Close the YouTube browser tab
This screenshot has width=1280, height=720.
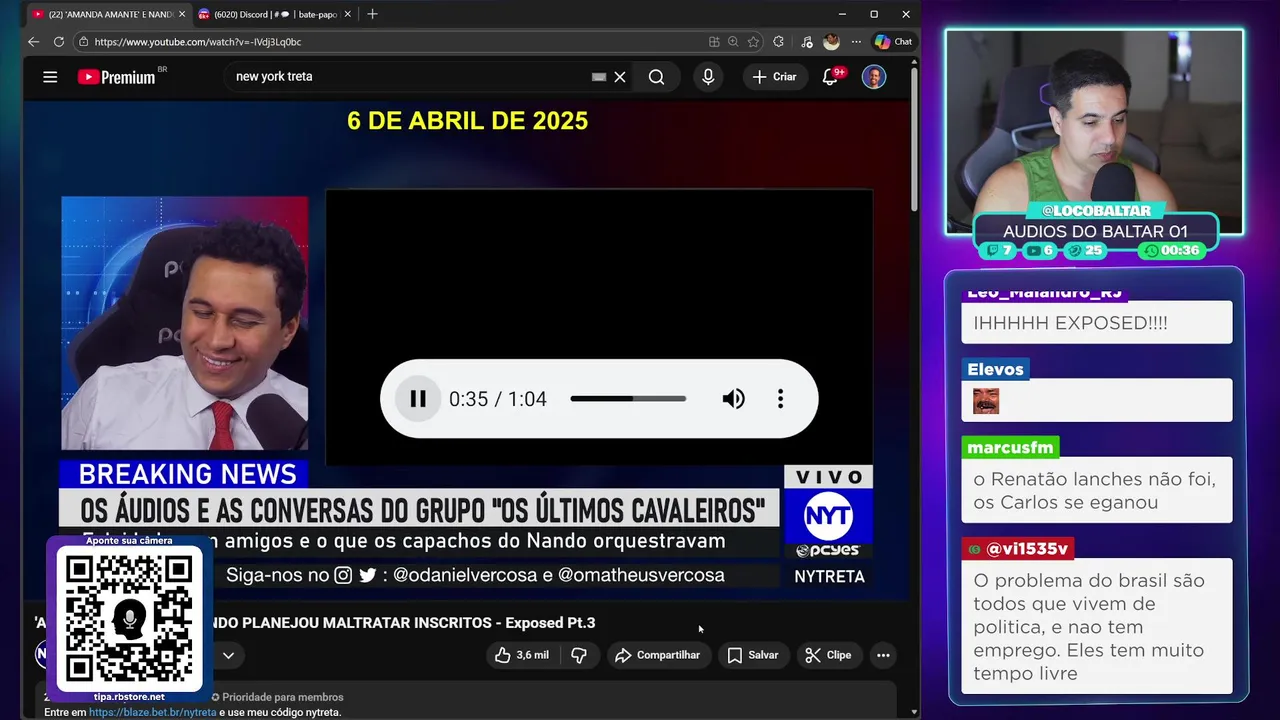tap(182, 14)
